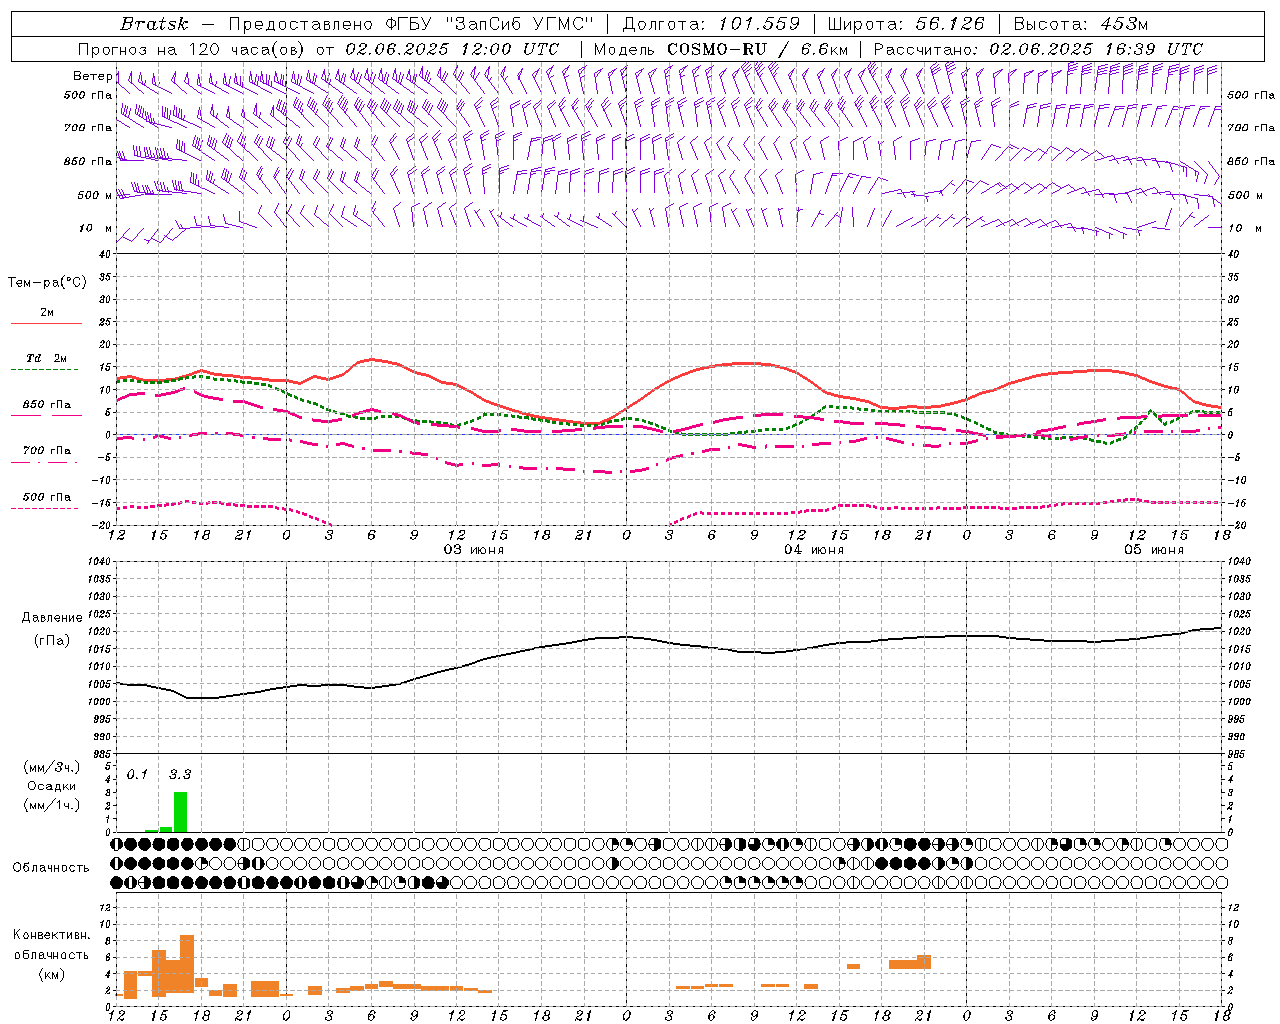The height and width of the screenshot is (1024, 1280).
Task: Click the Рассчитано: 02.06.2025 16:39 UTC timestamp
Action: pos(1038,49)
